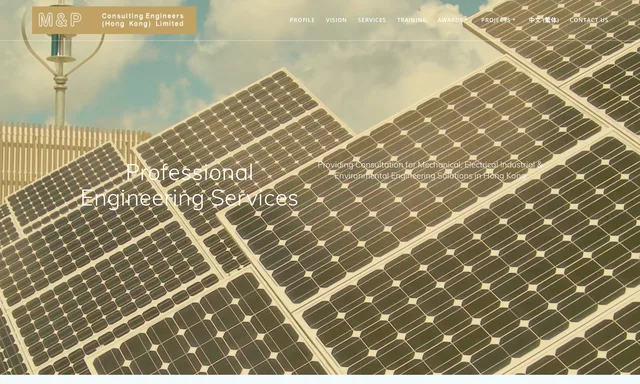Click the M&P Consulting Engineers logo
640x384 pixels.
[x=114, y=20]
